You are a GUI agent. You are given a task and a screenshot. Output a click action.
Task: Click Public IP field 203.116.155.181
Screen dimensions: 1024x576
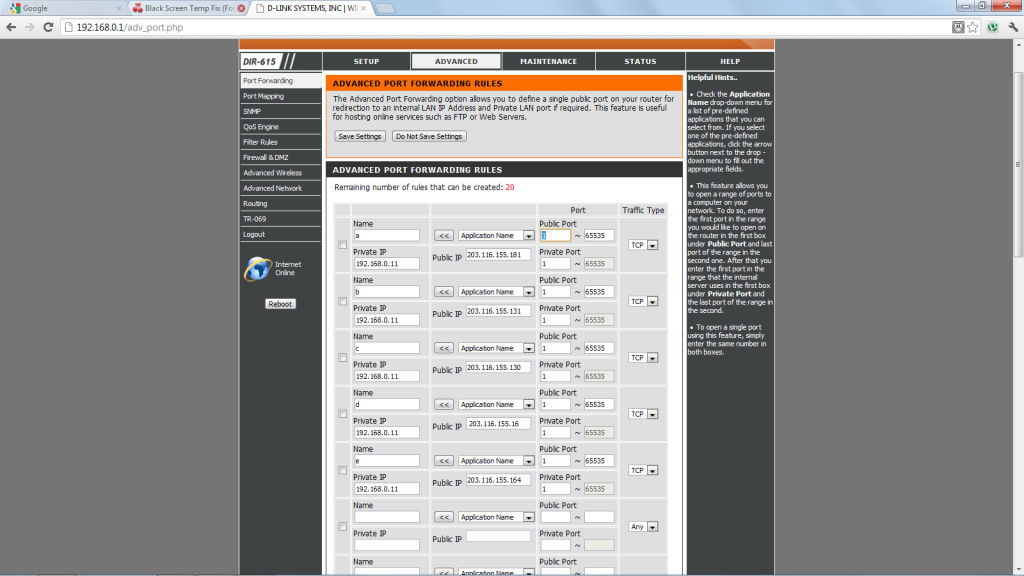point(498,255)
